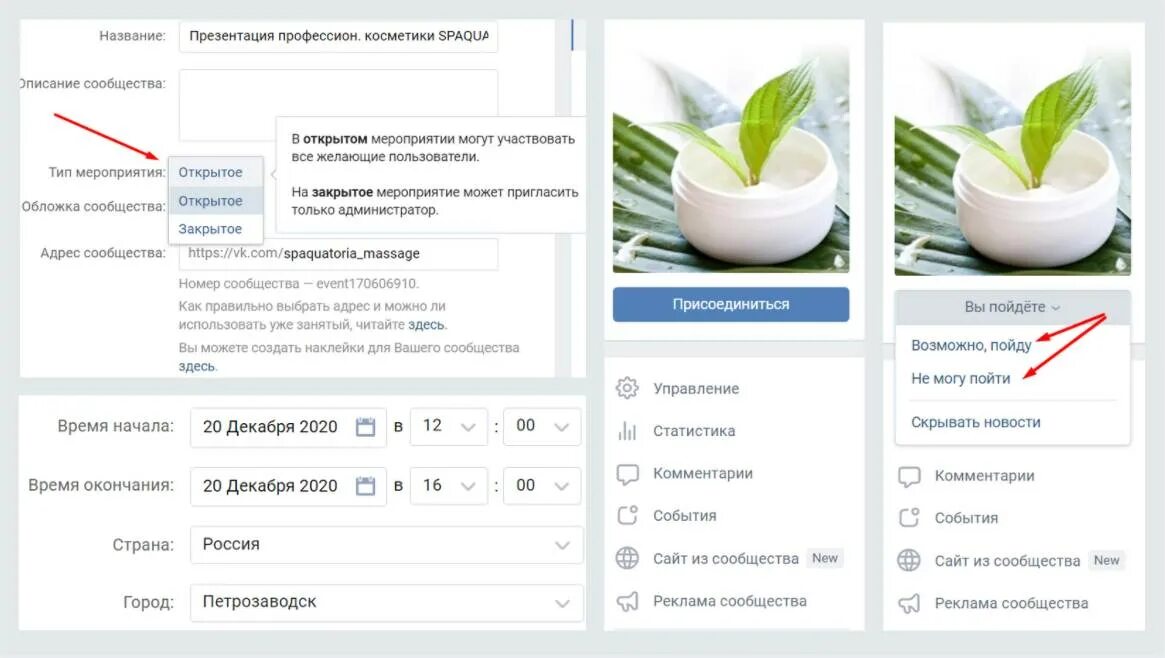This screenshot has height=658, width=1165.
Task: Select Закрытое event type option
Action: click(210, 229)
